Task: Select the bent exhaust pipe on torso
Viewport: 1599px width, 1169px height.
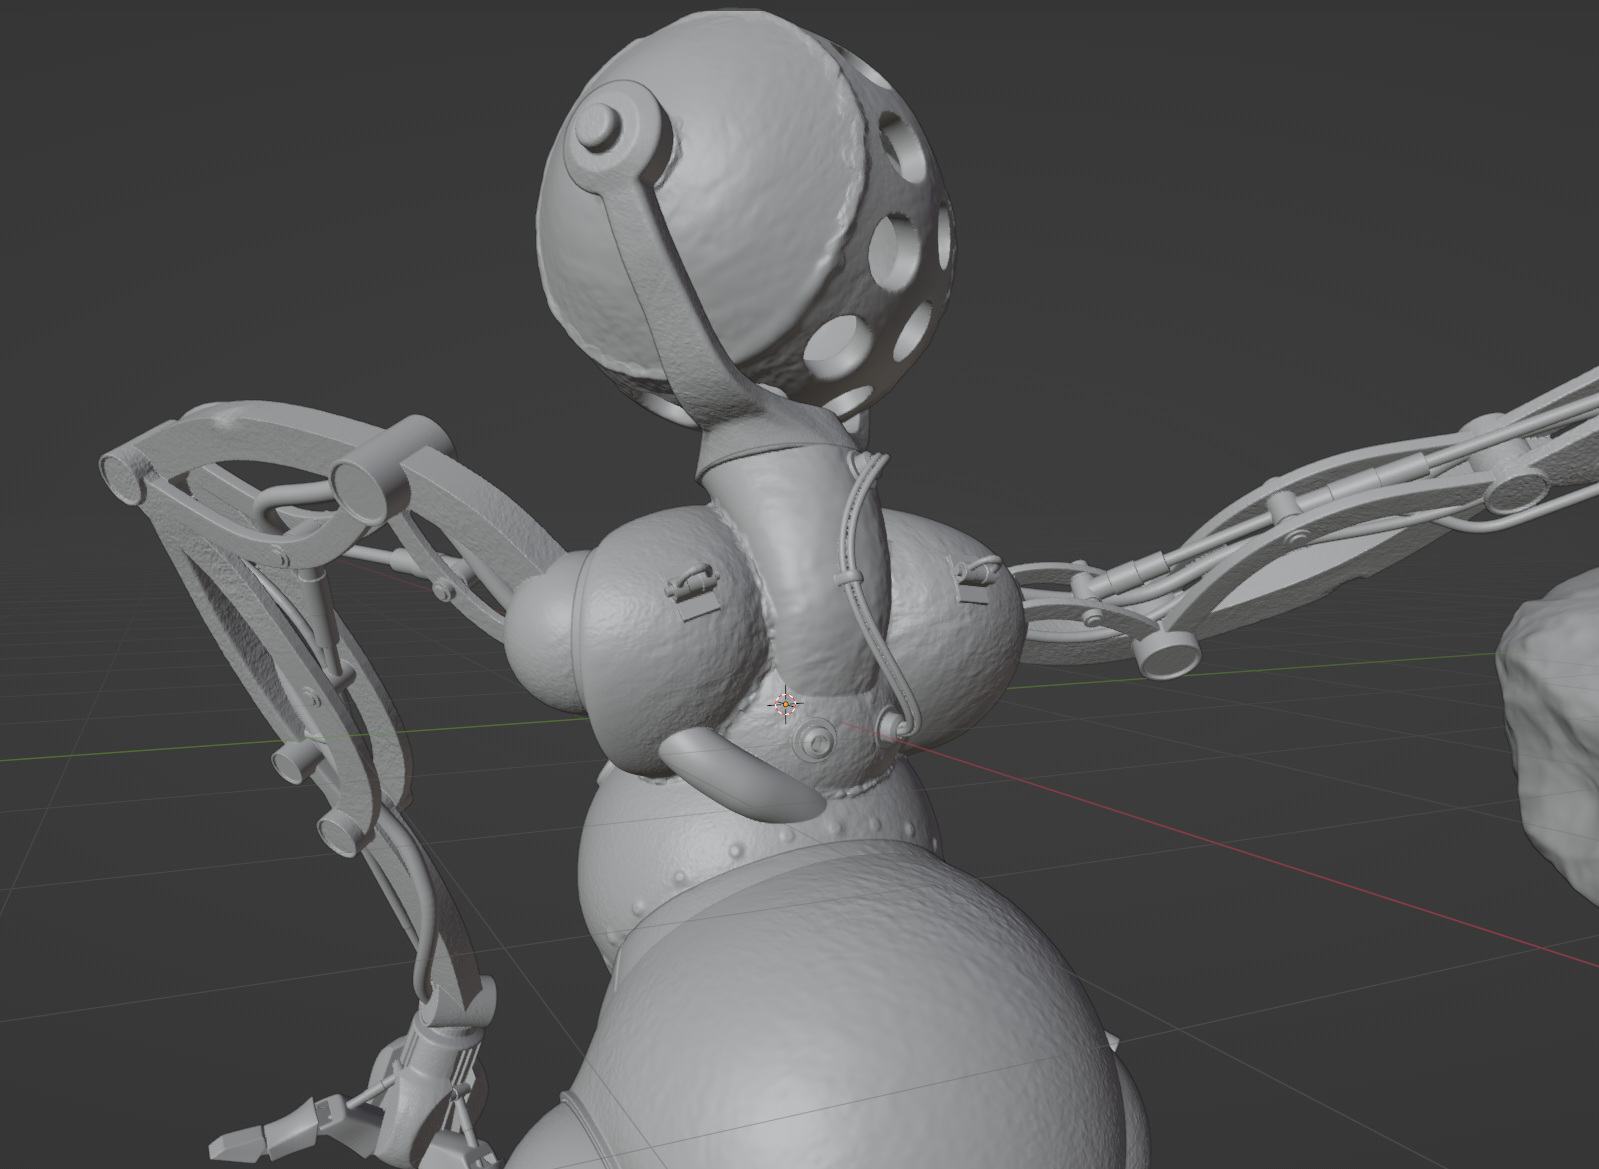Action: click(745, 774)
